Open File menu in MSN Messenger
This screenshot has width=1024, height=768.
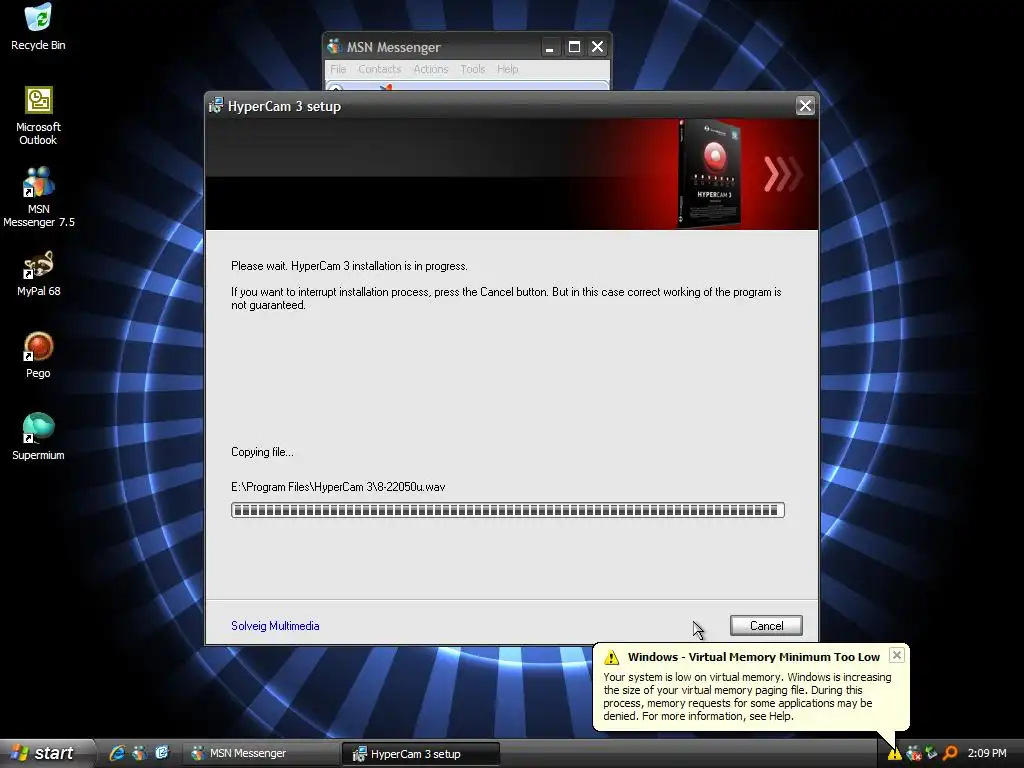click(x=338, y=69)
